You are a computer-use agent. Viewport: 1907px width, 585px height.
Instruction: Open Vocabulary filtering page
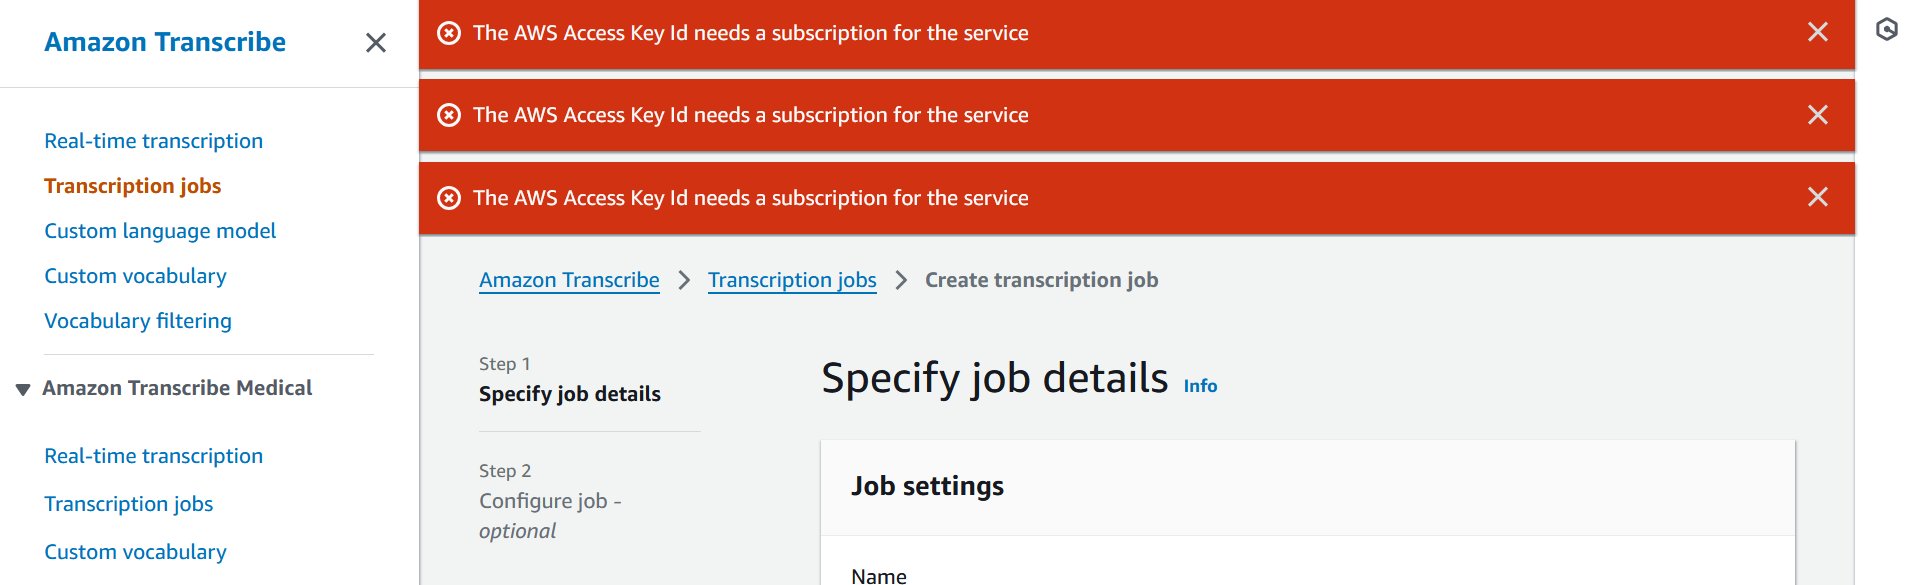138,321
